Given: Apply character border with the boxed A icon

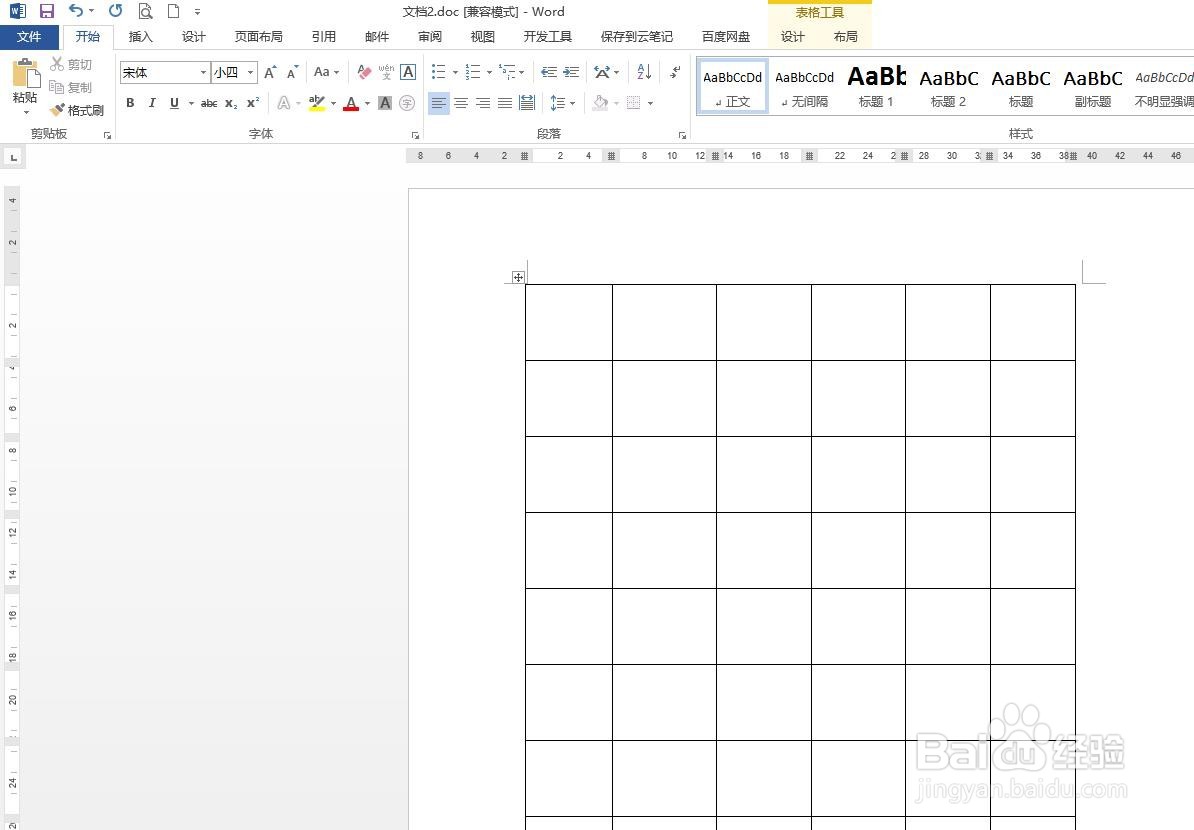Looking at the screenshot, I should point(408,72).
